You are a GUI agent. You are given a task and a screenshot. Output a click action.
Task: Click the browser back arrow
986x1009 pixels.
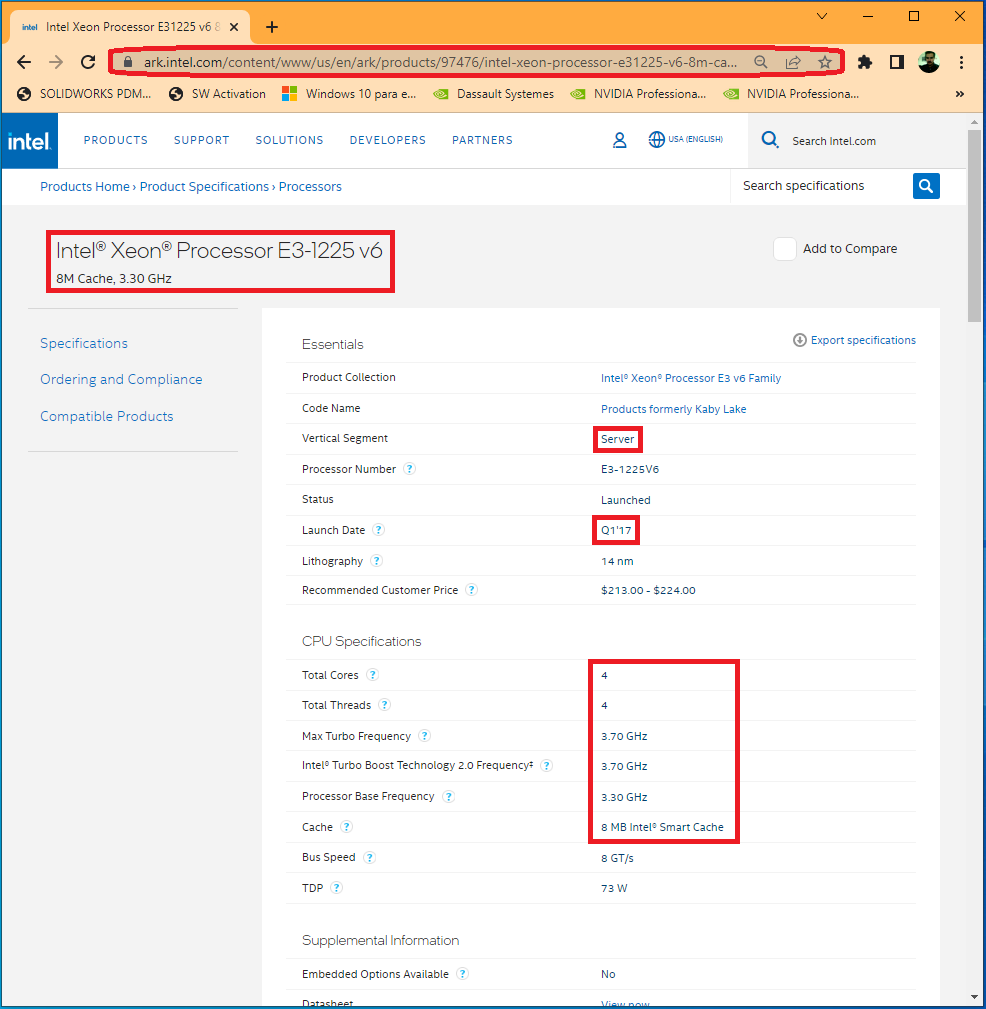pyautogui.click(x=24, y=62)
